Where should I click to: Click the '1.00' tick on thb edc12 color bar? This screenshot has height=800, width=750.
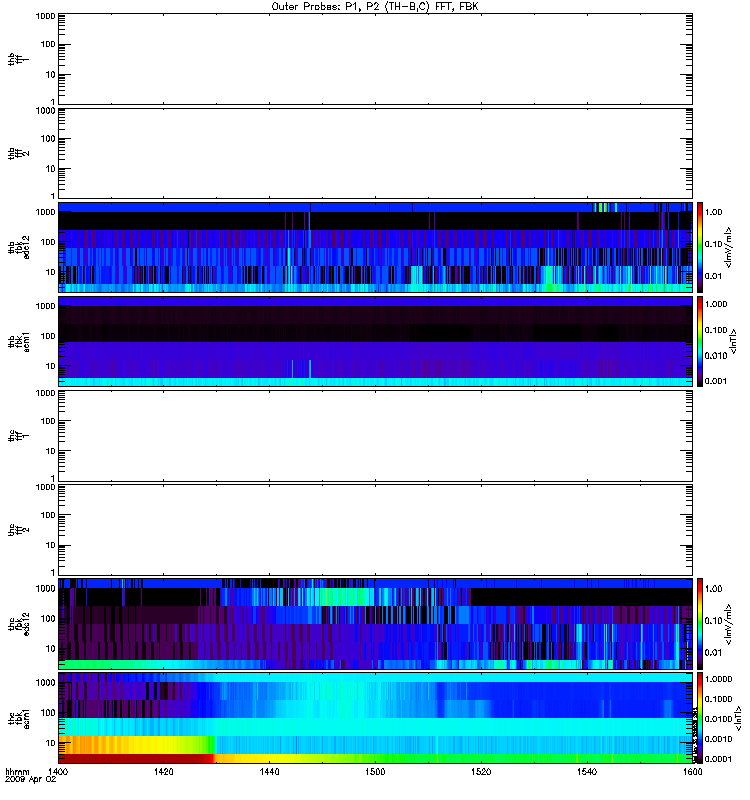pyautogui.click(x=713, y=212)
